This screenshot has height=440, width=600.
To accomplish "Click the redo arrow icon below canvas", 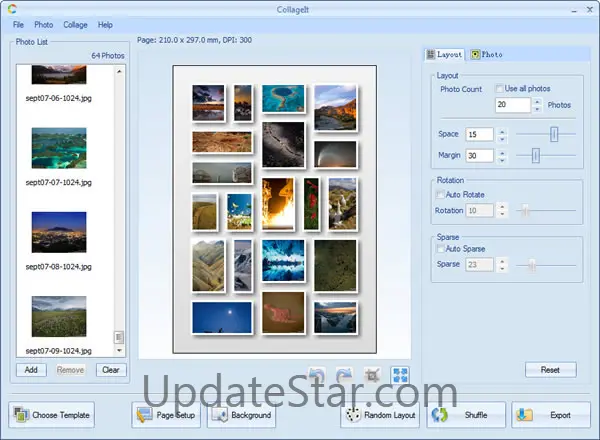I will click(x=343, y=374).
